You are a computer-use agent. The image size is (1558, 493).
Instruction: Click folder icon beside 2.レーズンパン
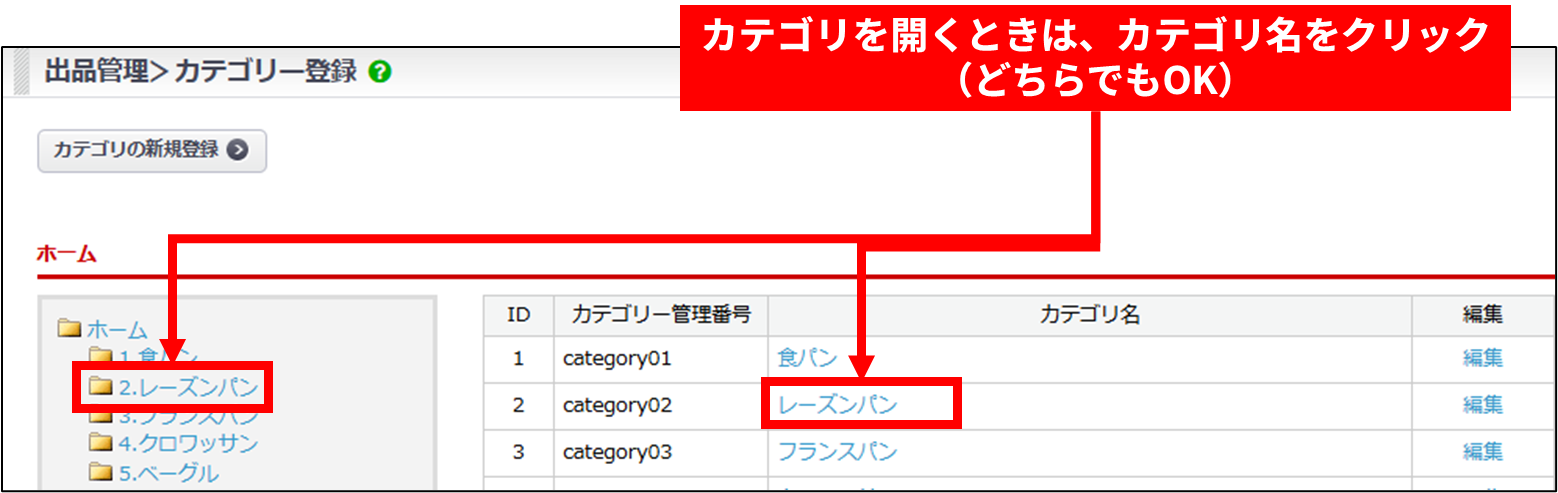click(100, 385)
